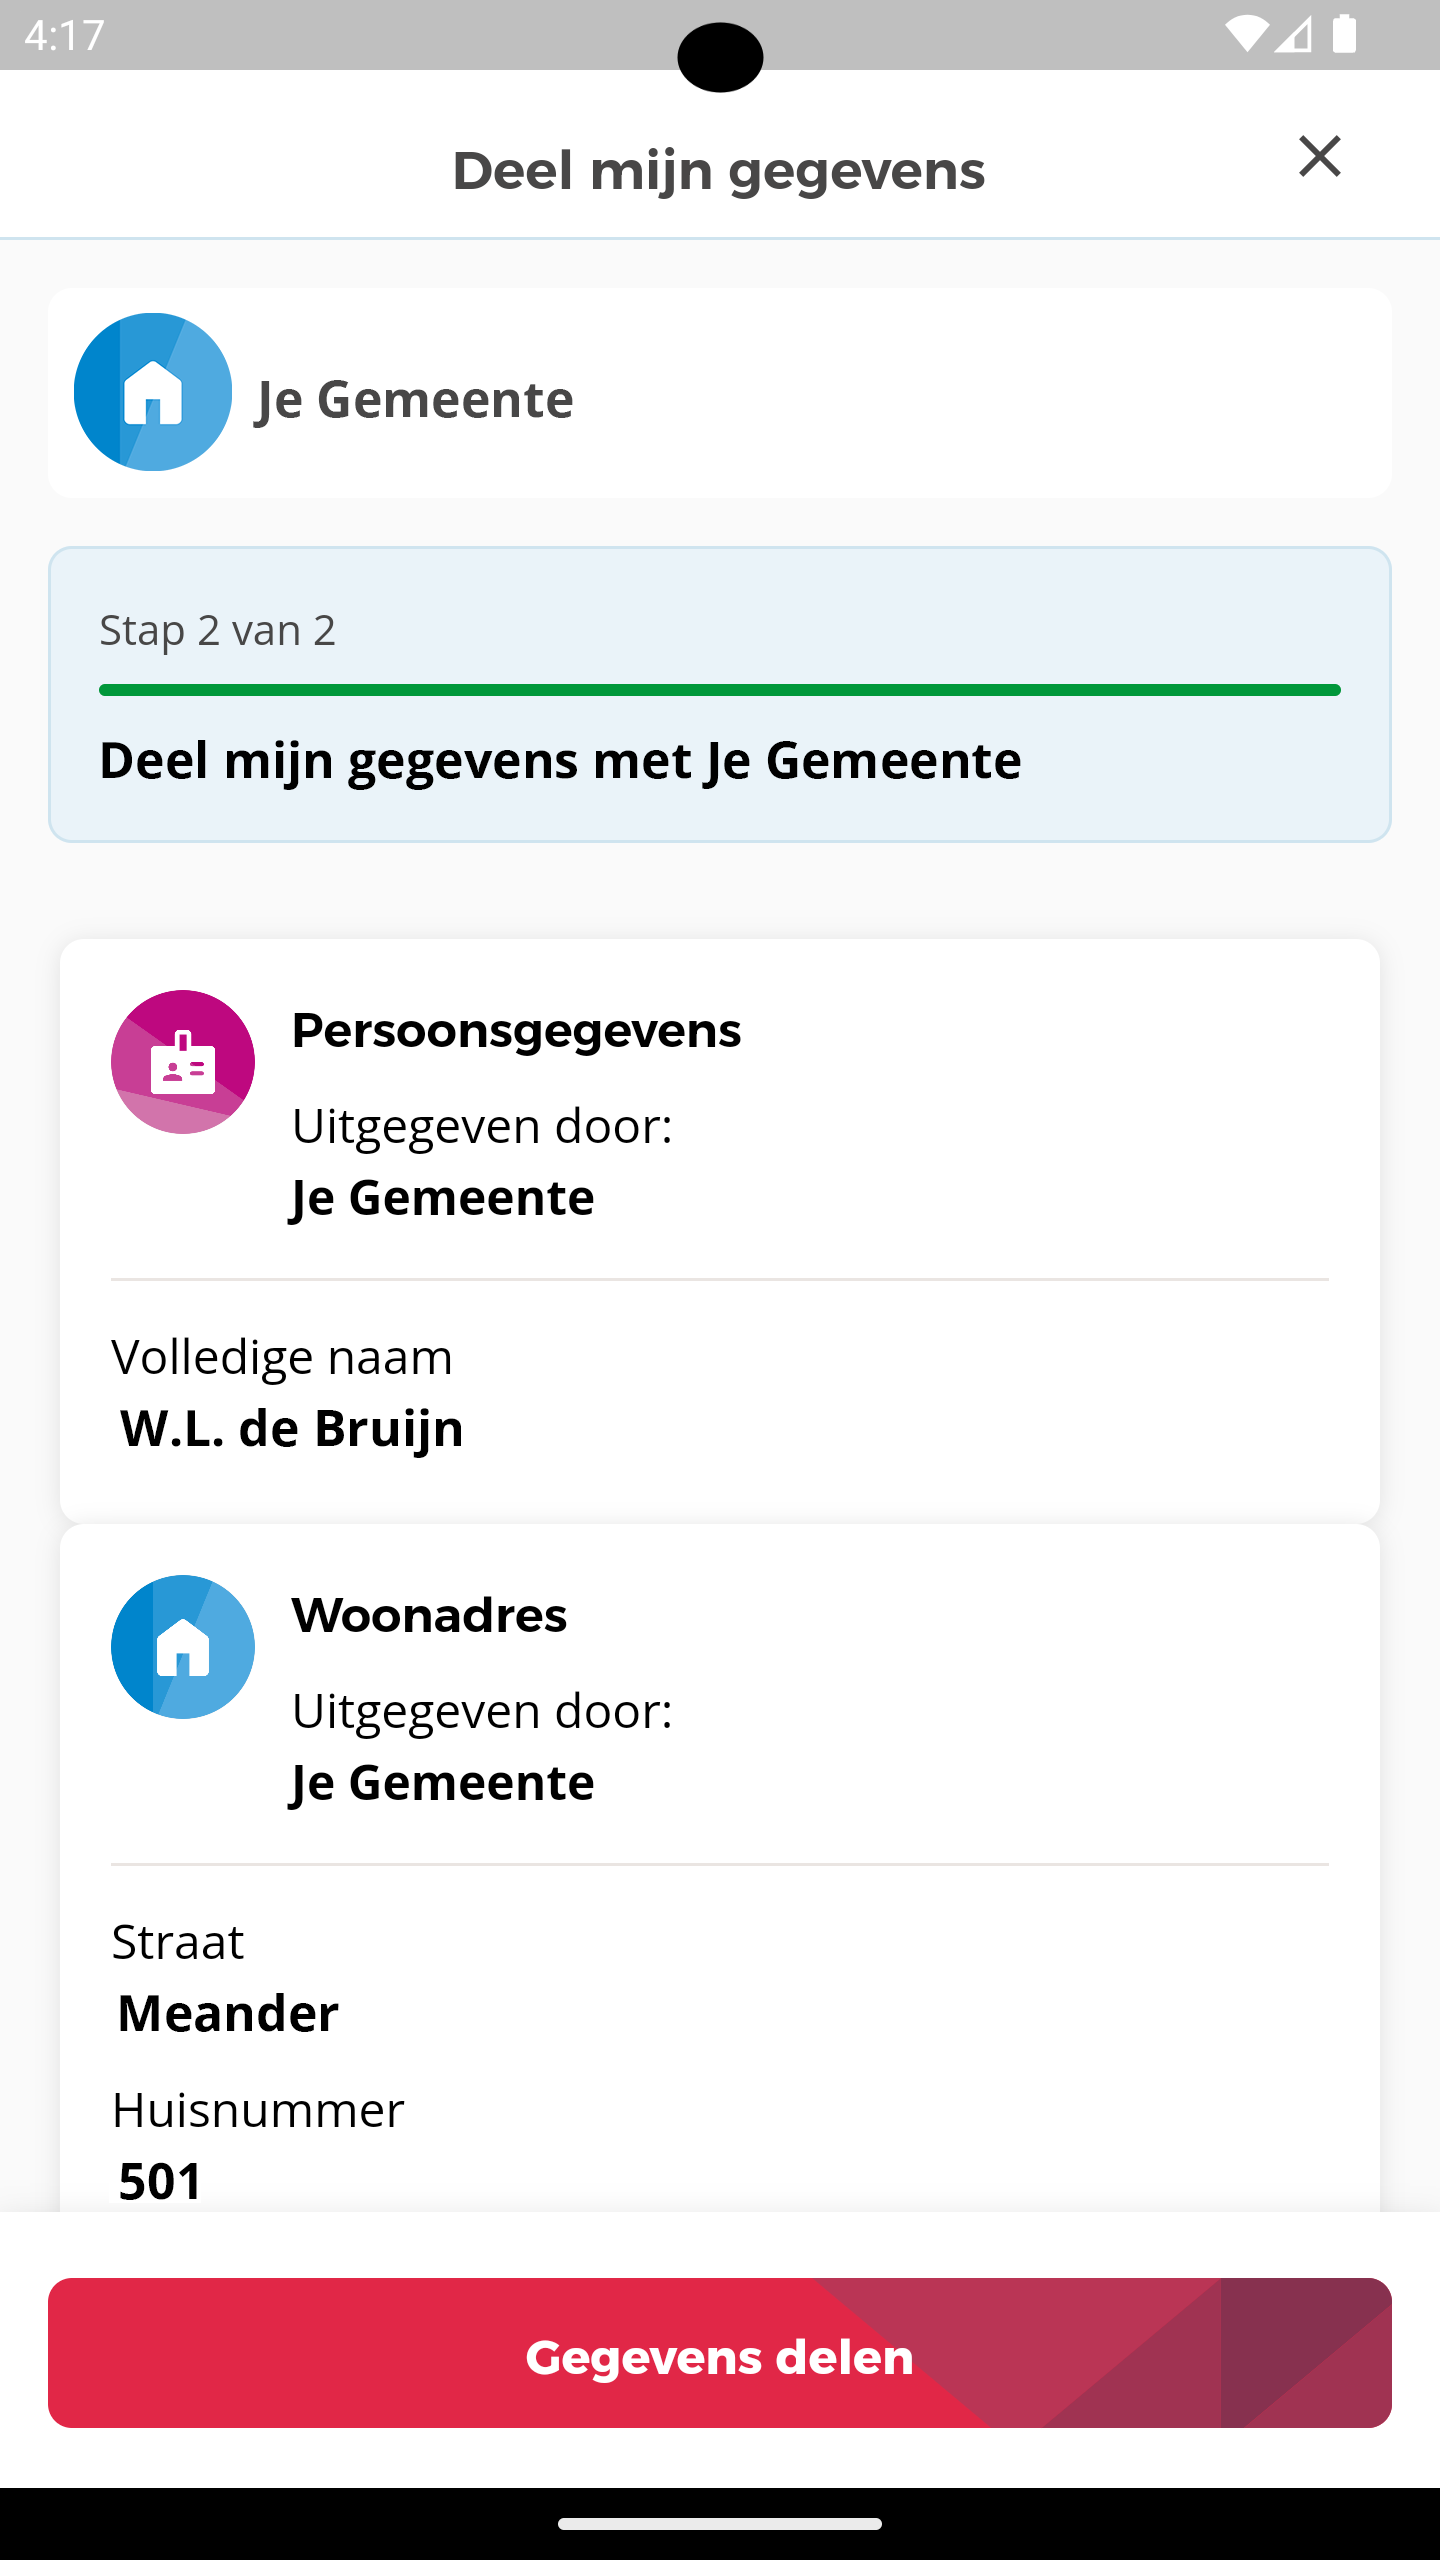The height and width of the screenshot is (2560, 1440).
Task: Tap the pink Persoonsgegevens ID card icon
Action: (x=183, y=1062)
